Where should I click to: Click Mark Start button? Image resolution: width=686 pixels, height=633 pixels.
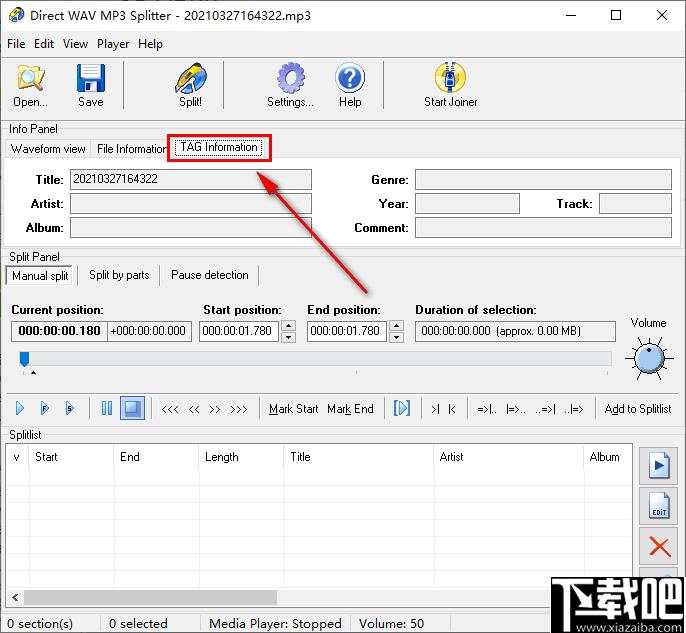pyautogui.click(x=294, y=409)
